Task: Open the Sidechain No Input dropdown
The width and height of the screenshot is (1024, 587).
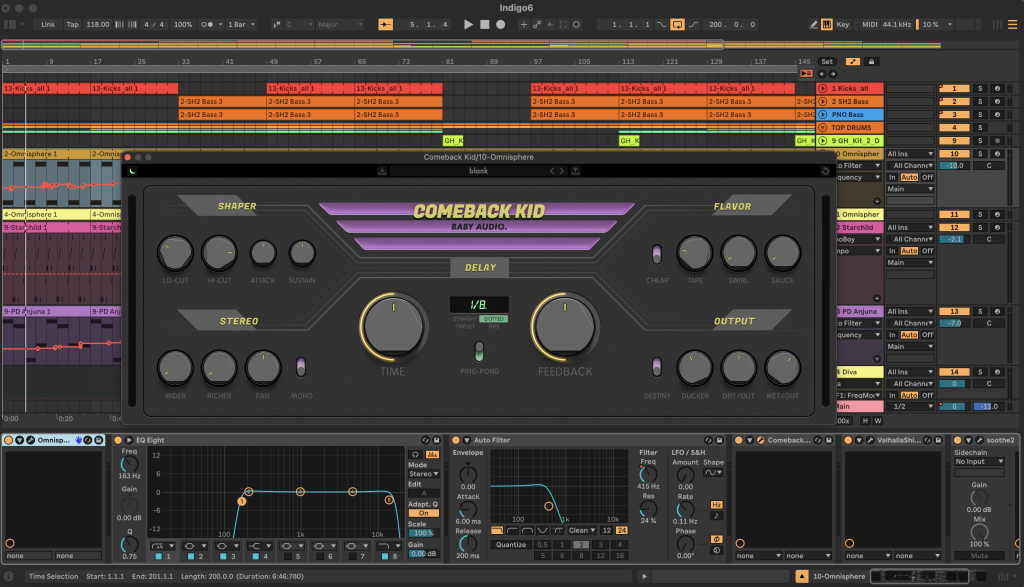Action: (979, 462)
